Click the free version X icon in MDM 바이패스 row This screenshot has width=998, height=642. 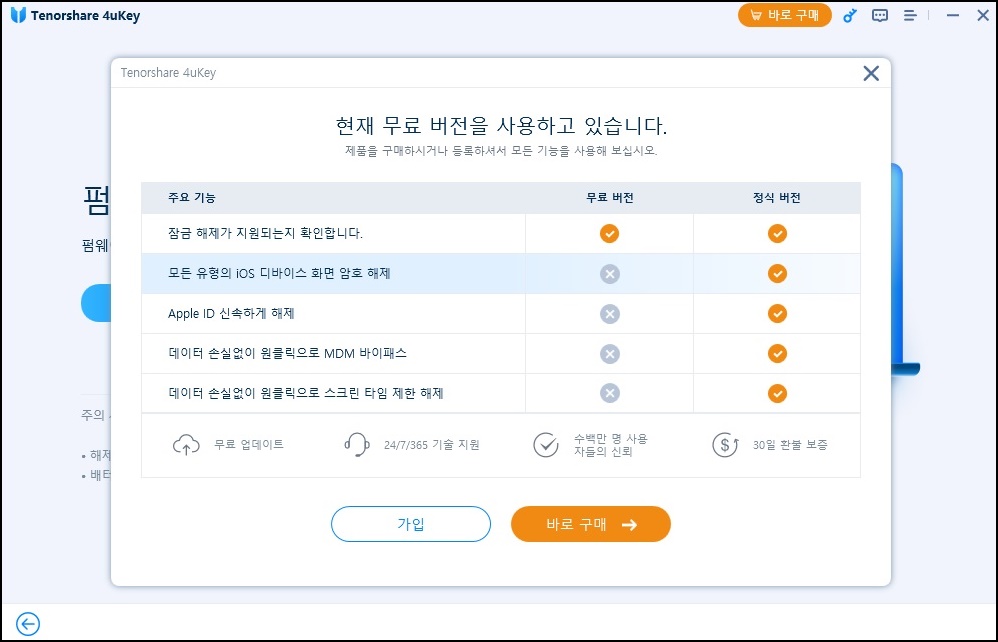[609, 354]
